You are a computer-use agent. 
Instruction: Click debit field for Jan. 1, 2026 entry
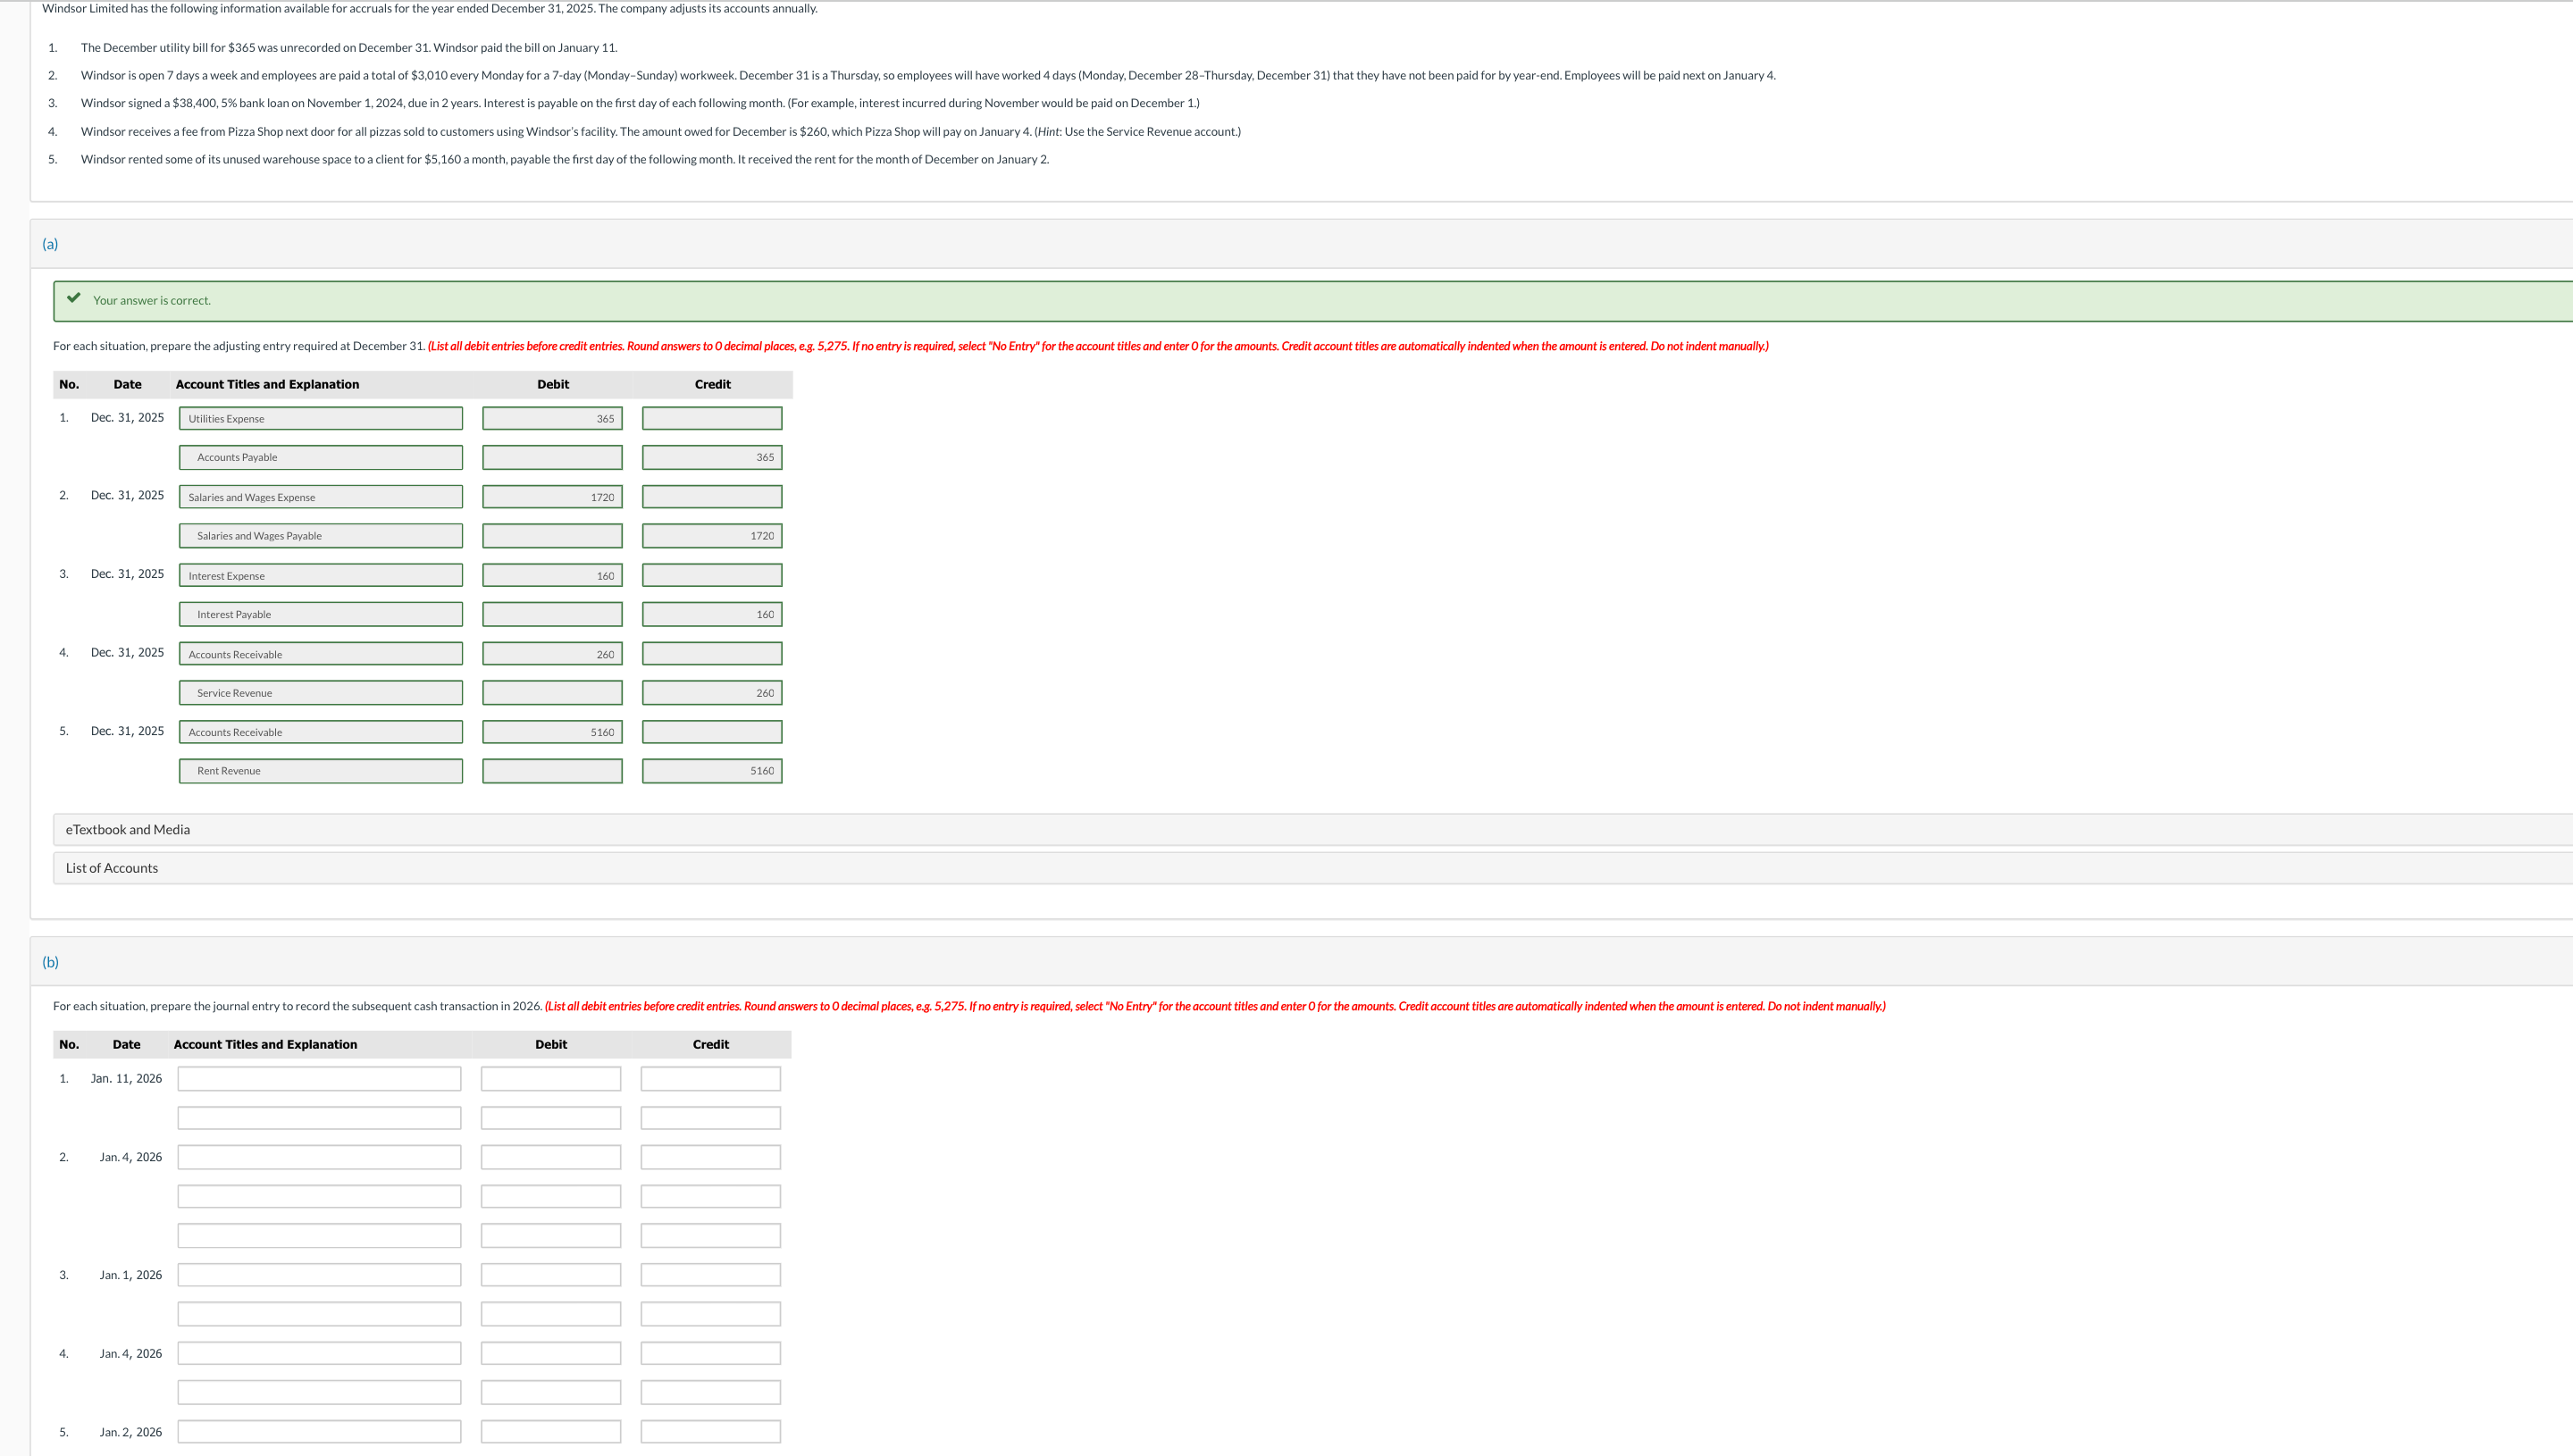(550, 1275)
